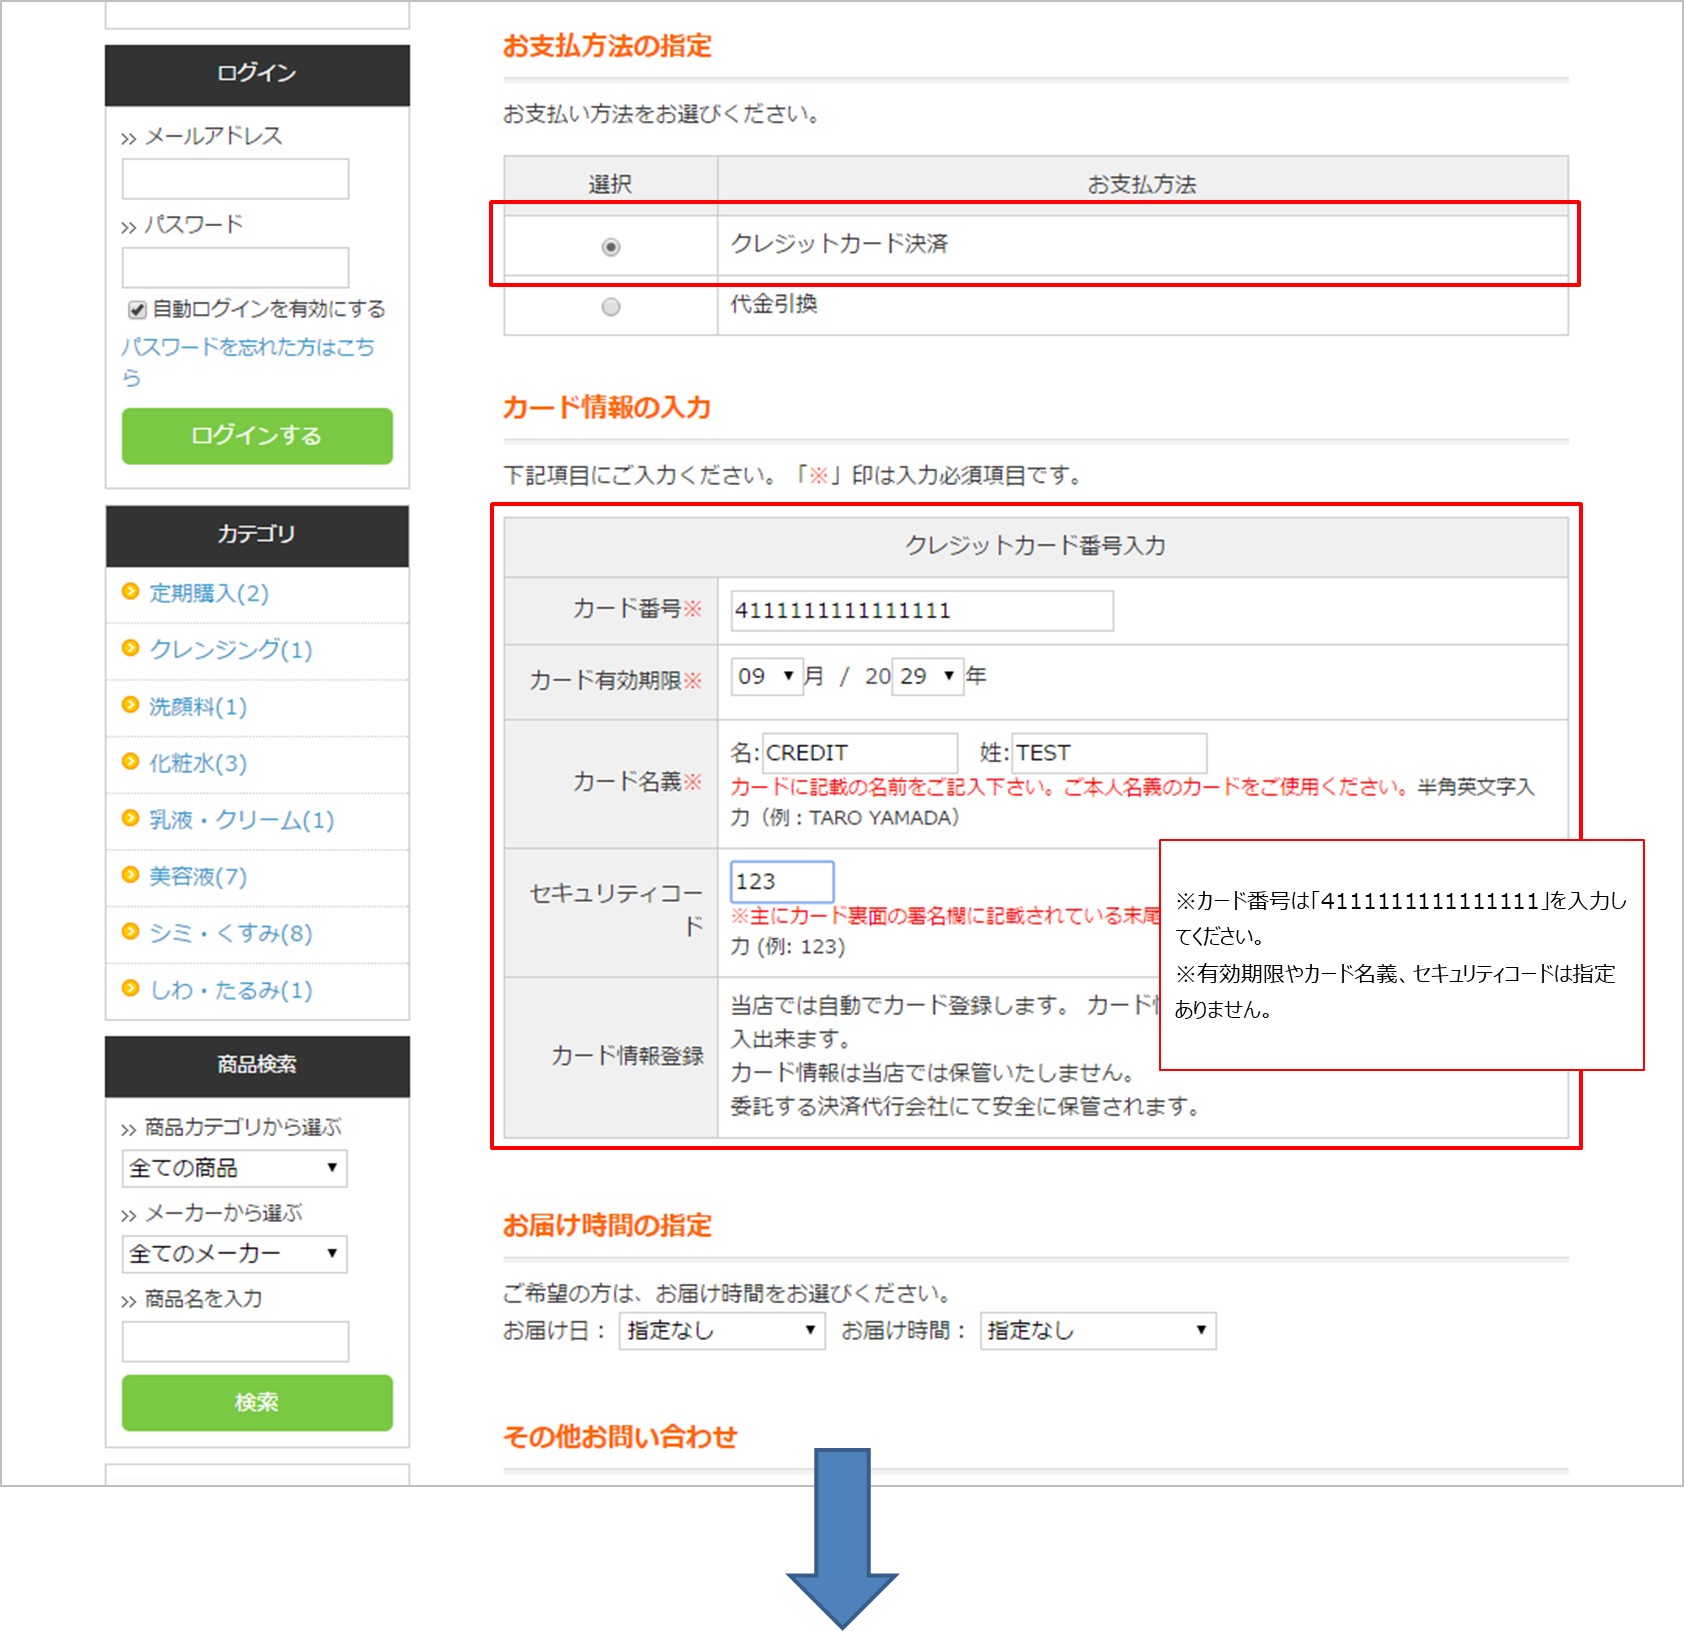Screen dimensions: 1684x1631
Task: Expand the 全てのメーカー maker dropdown
Action: (234, 1253)
